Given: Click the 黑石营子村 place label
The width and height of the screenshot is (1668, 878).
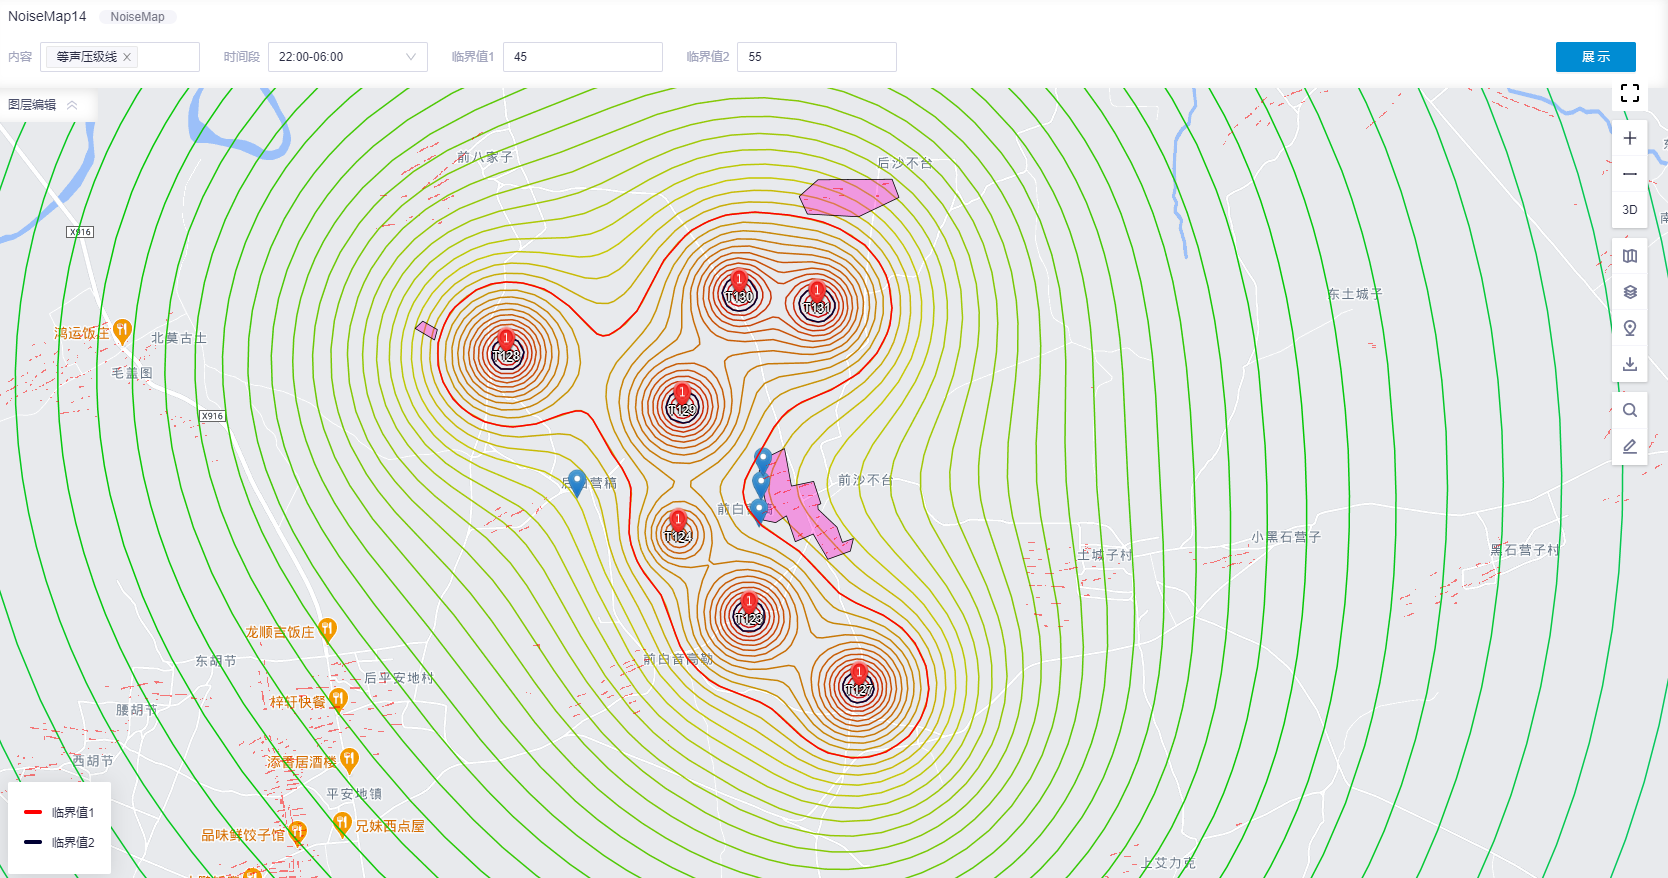Looking at the screenshot, I should tap(1525, 550).
